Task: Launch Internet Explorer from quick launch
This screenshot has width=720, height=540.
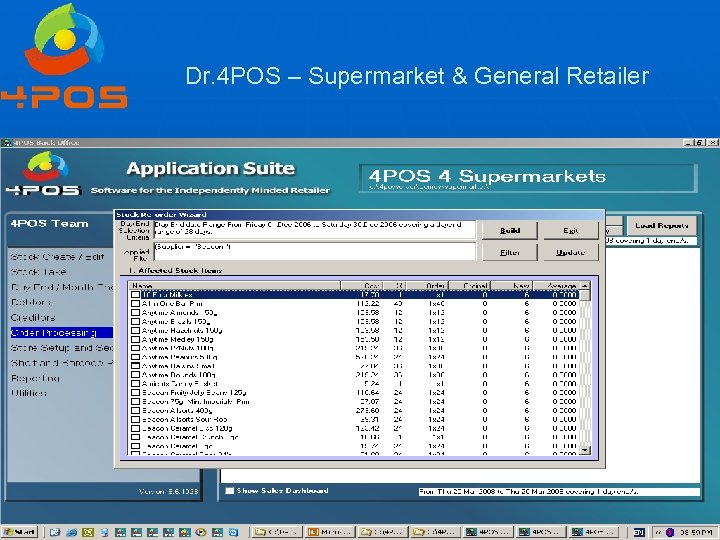Action: coord(71,532)
